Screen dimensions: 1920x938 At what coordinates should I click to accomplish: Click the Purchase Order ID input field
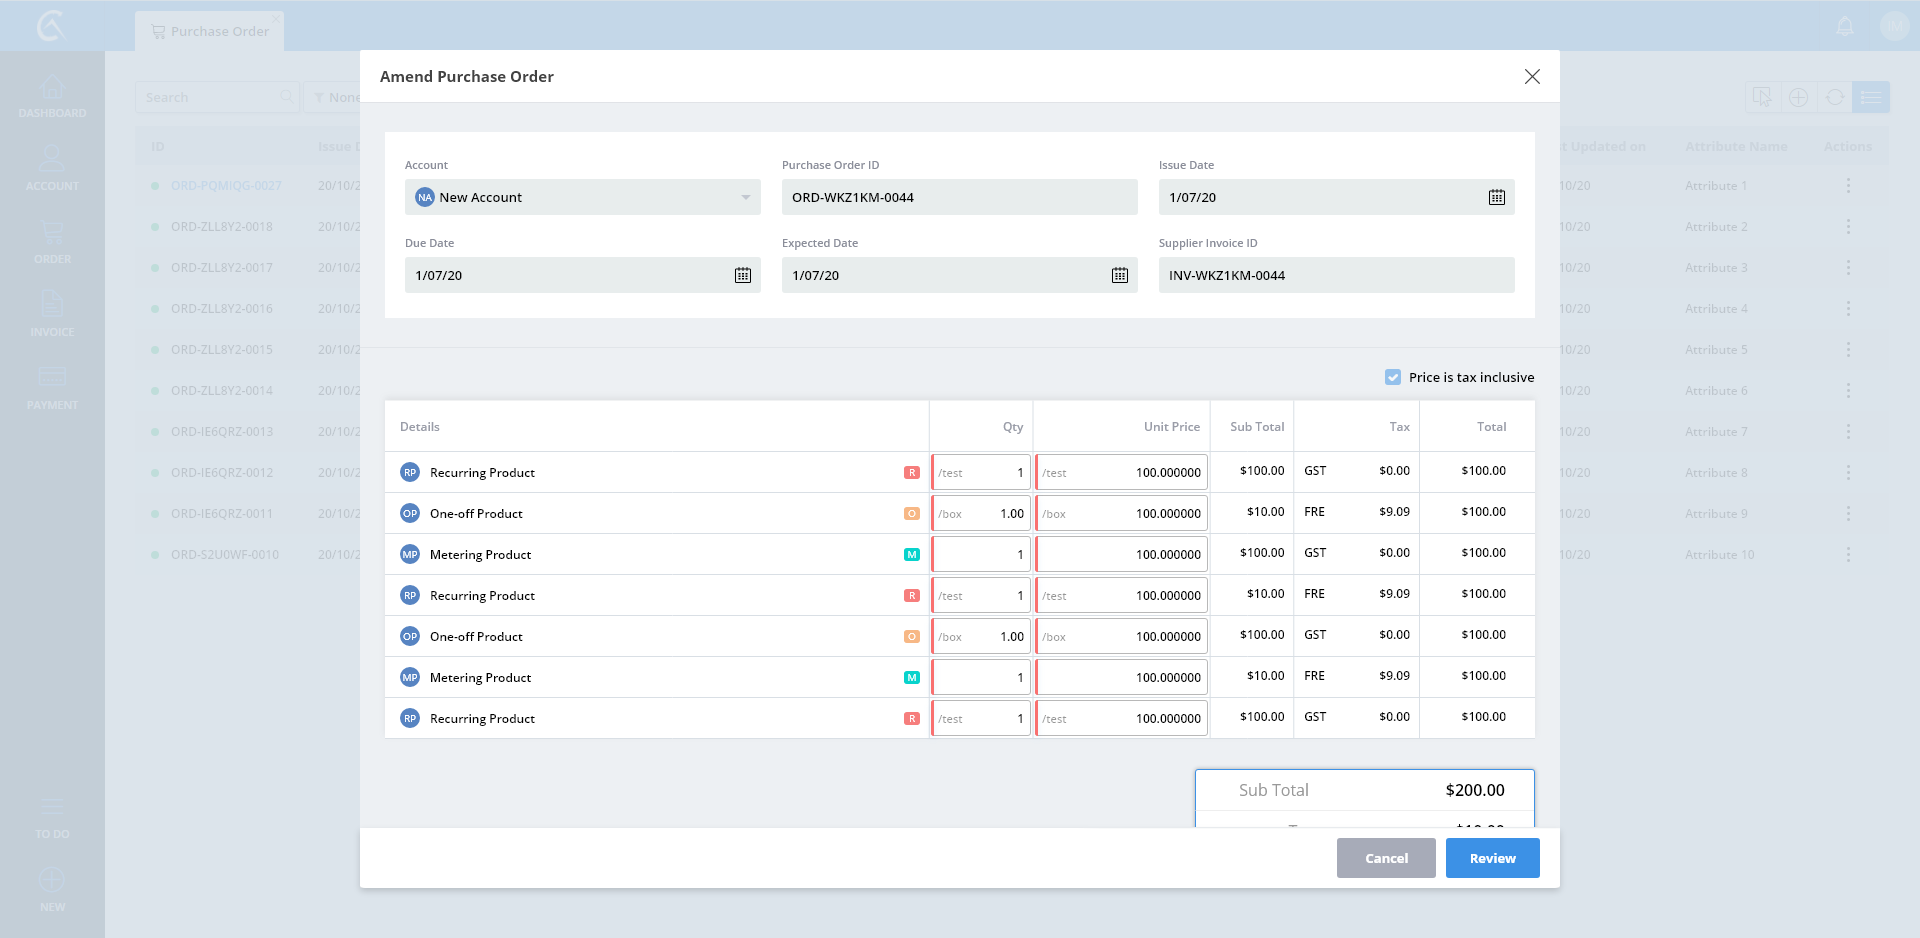tap(959, 197)
